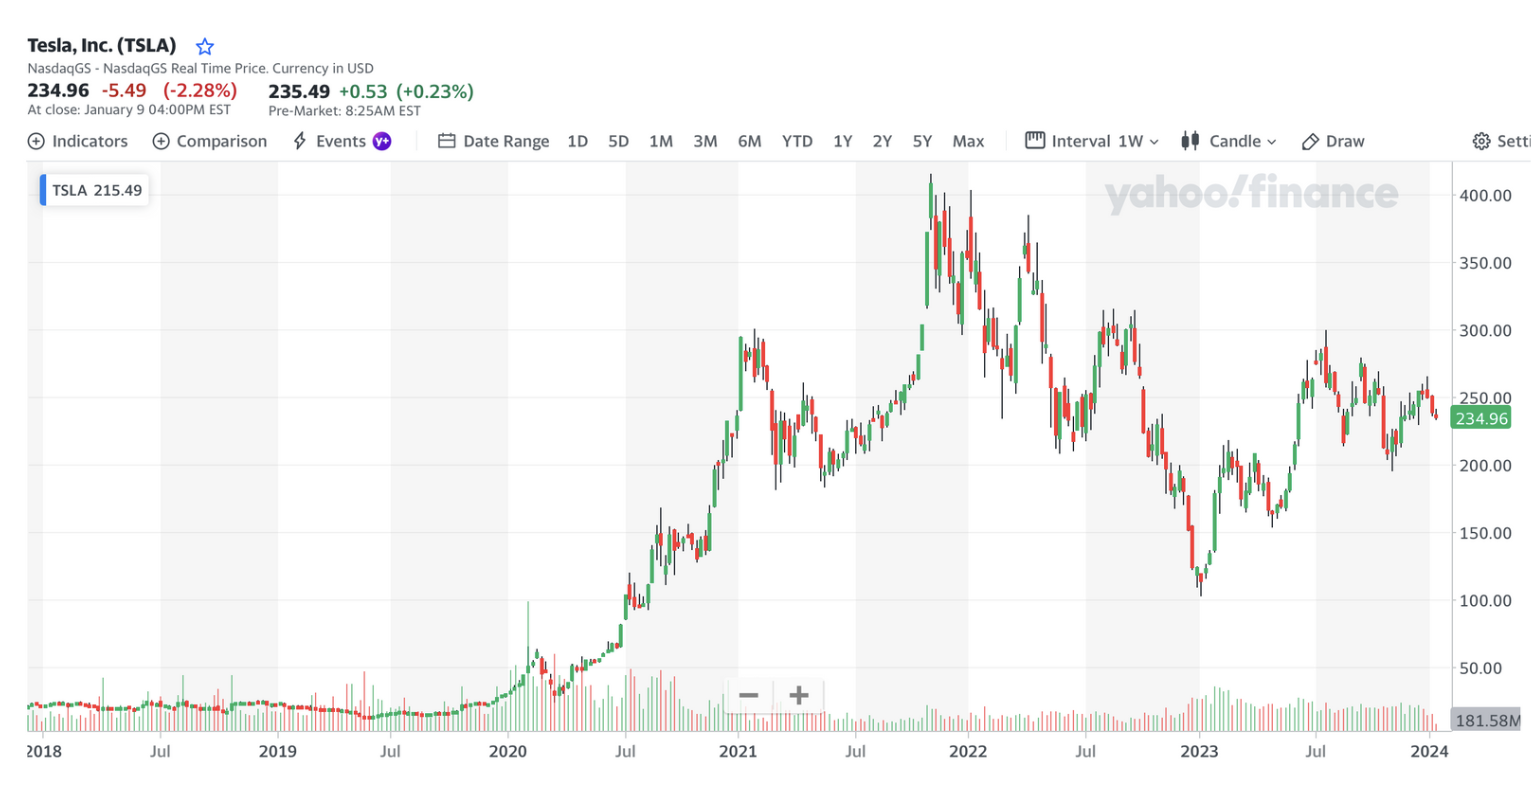Viewport: 1540px width, 804px height.
Task: Select the YTD range
Action: click(797, 141)
